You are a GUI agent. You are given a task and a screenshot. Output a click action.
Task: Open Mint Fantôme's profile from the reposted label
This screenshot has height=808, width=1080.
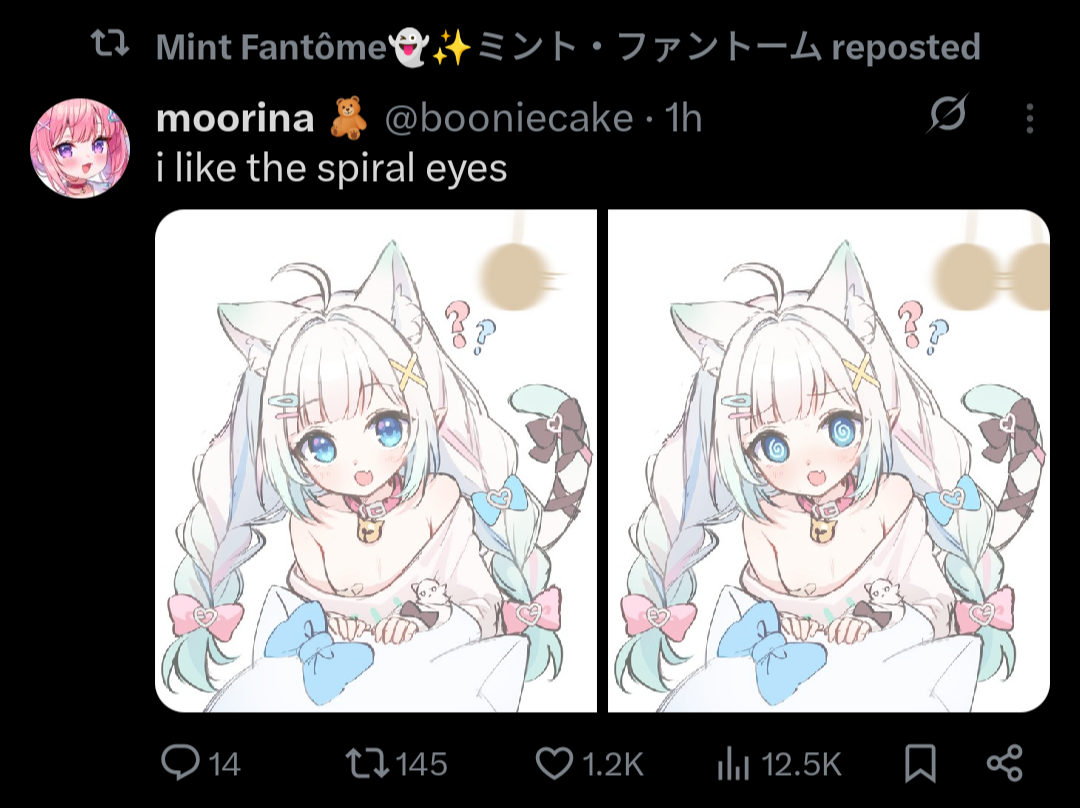(270, 46)
